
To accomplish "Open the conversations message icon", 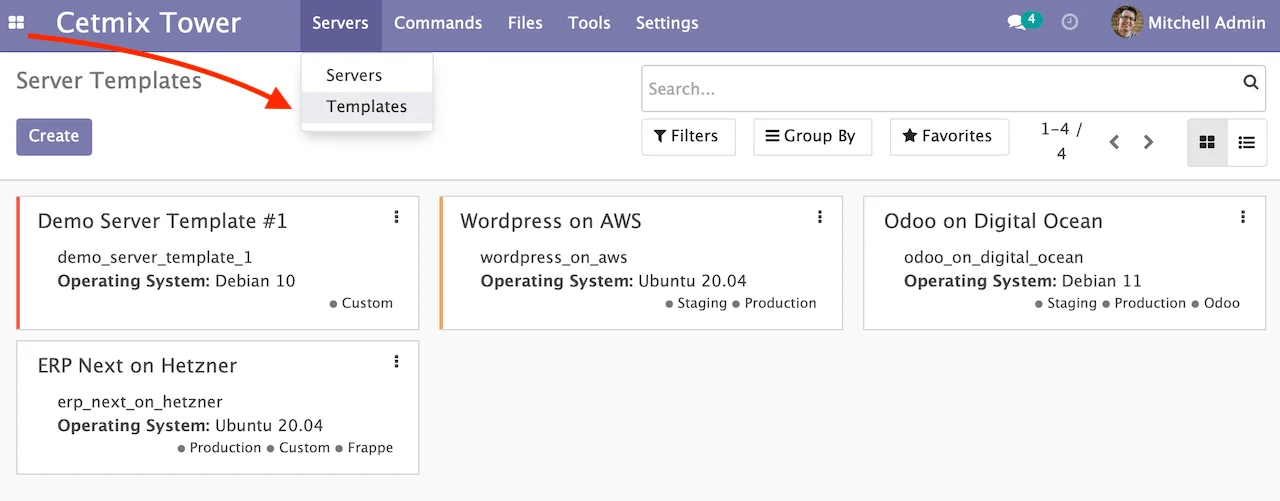I will click(x=1017, y=22).
